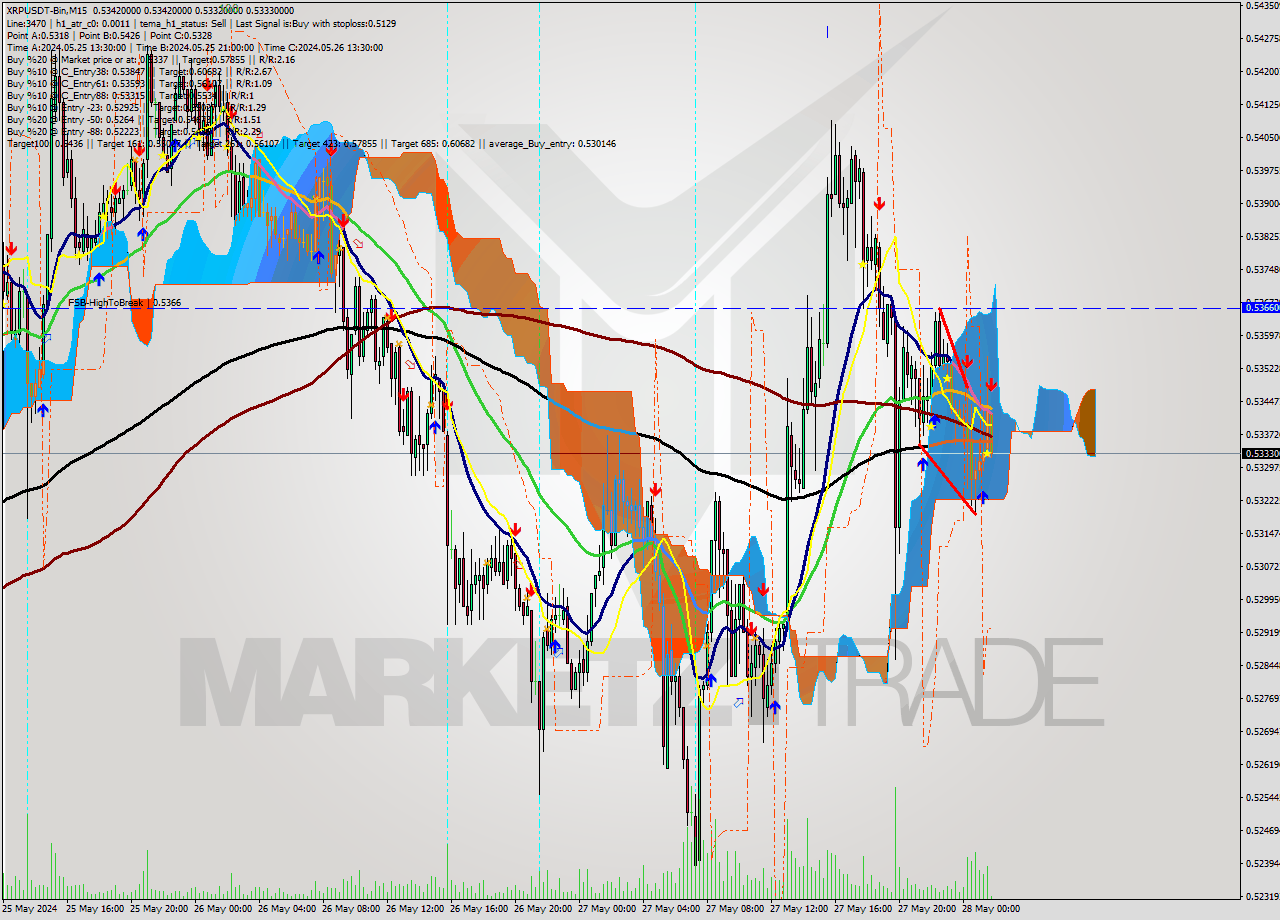Viewport: 1280px width, 920px height.
Task: Click the '26 May 08:00' time axis label
Action: click(x=352, y=908)
